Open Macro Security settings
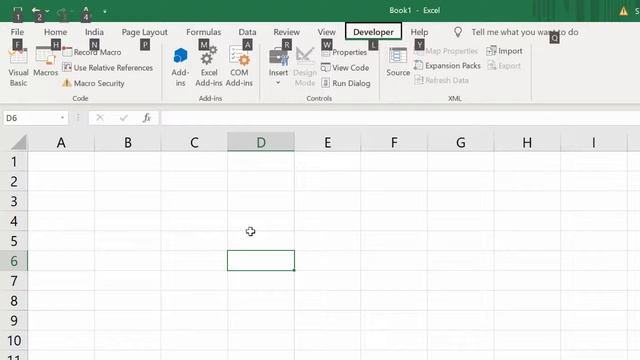This screenshot has width=640, height=360. [94, 83]
